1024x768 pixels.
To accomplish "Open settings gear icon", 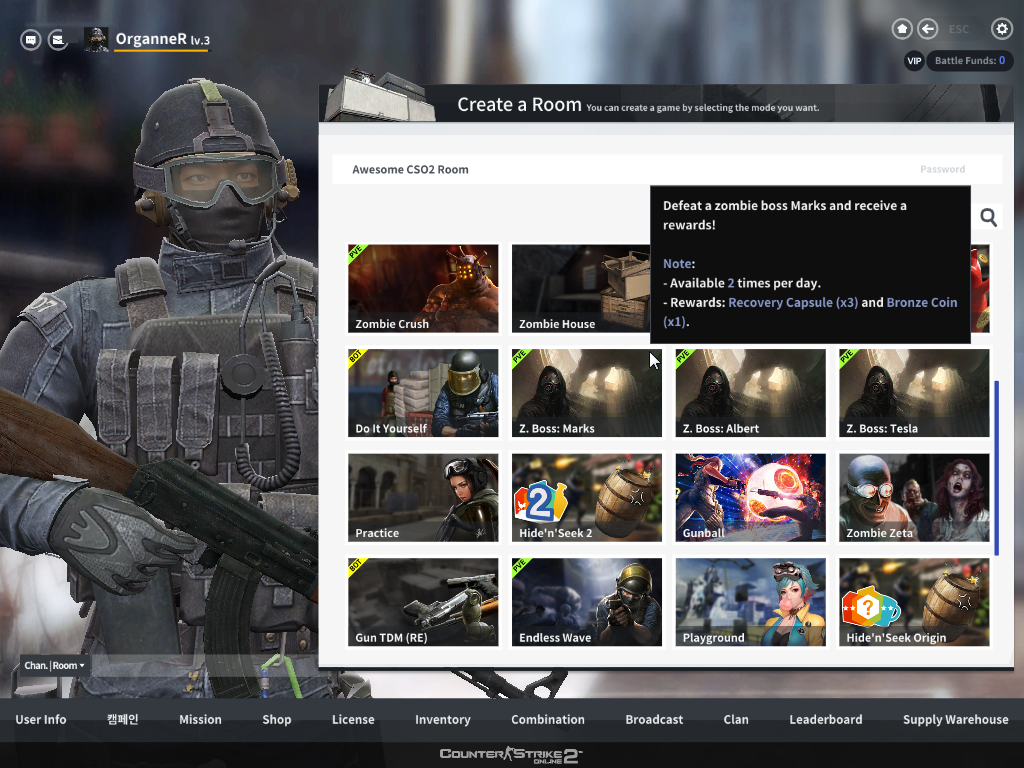I will pyautogui.click(x=1002, y=29).
